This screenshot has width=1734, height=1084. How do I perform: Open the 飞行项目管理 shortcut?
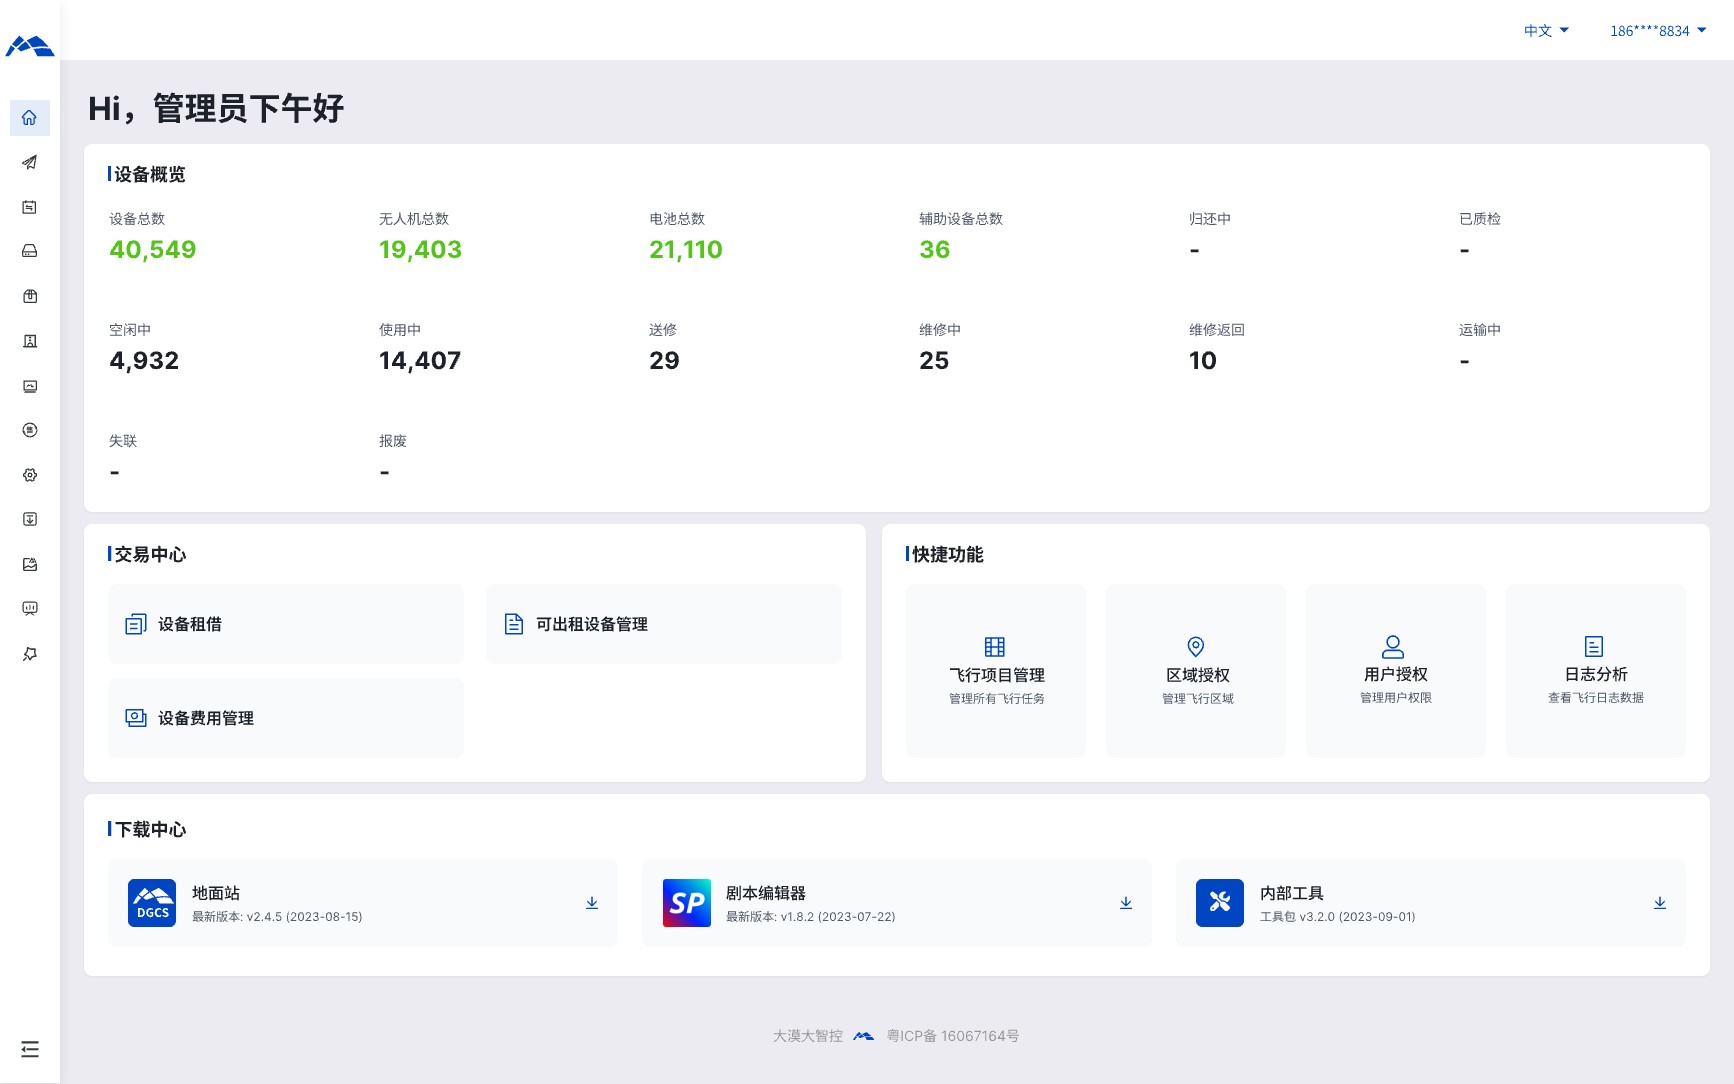[996, 671]
